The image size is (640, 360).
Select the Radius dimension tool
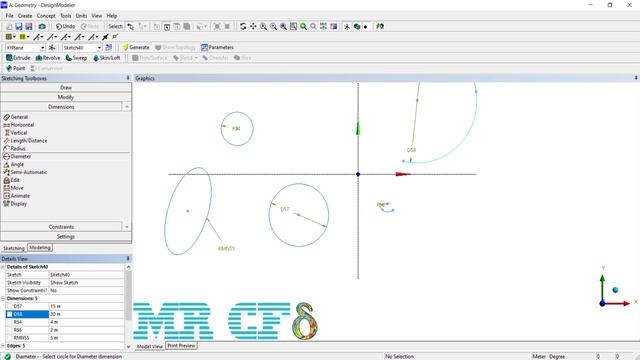[15, 149]
